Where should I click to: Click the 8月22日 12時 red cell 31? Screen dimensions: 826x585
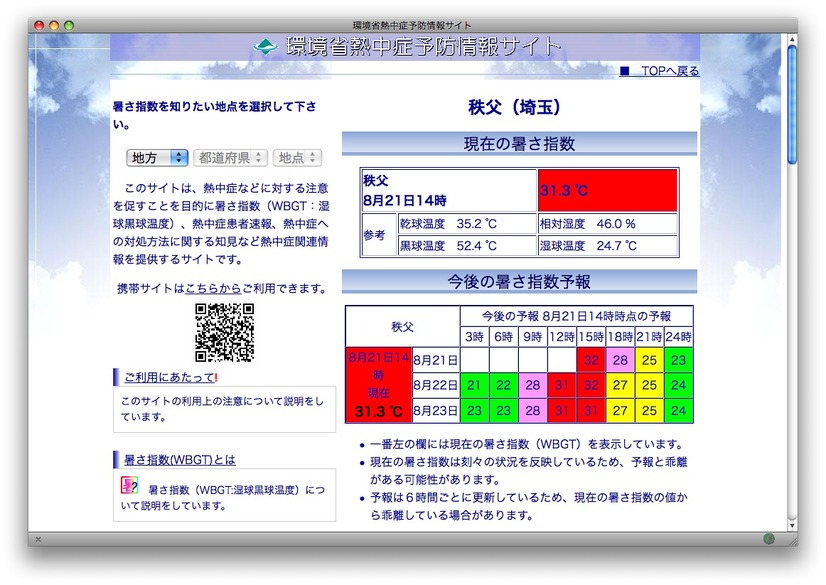[x=562, y=385]
